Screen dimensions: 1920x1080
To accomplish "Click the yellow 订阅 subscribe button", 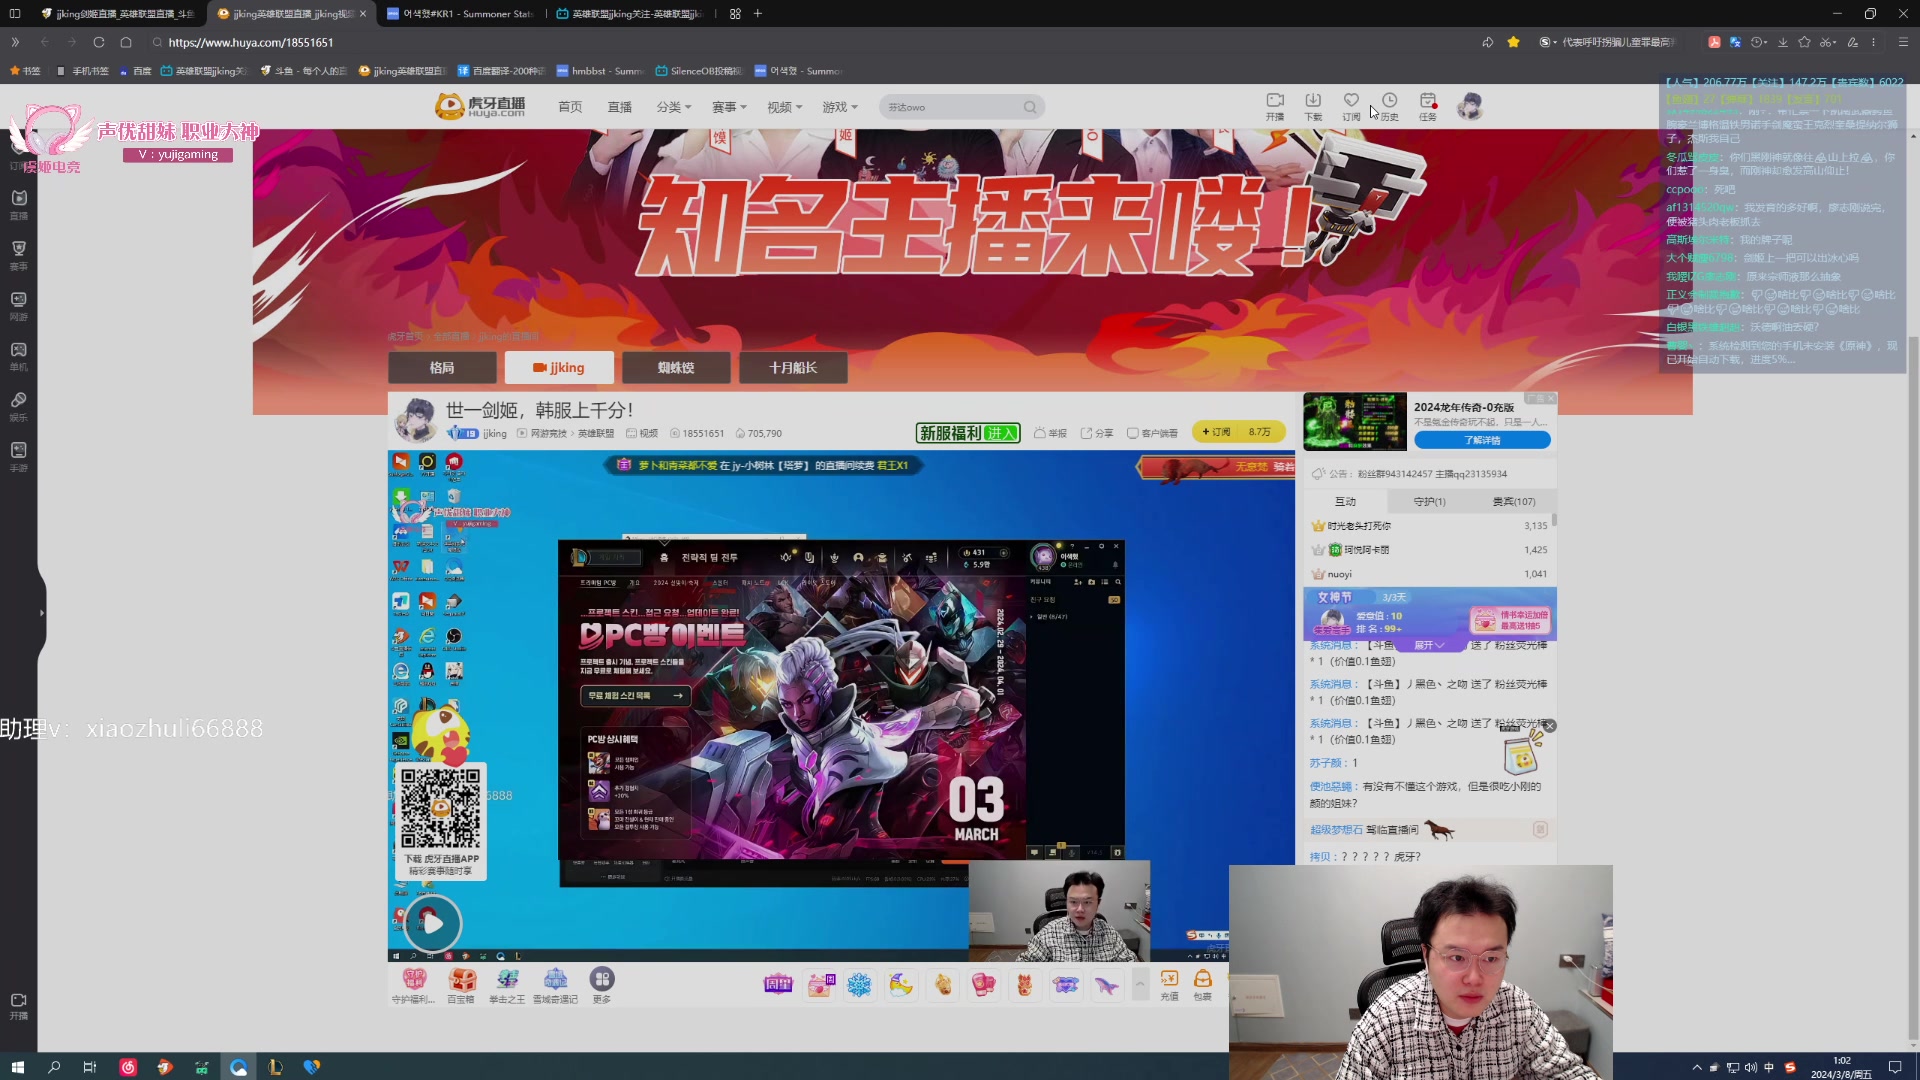I will tap(1237, 432).
